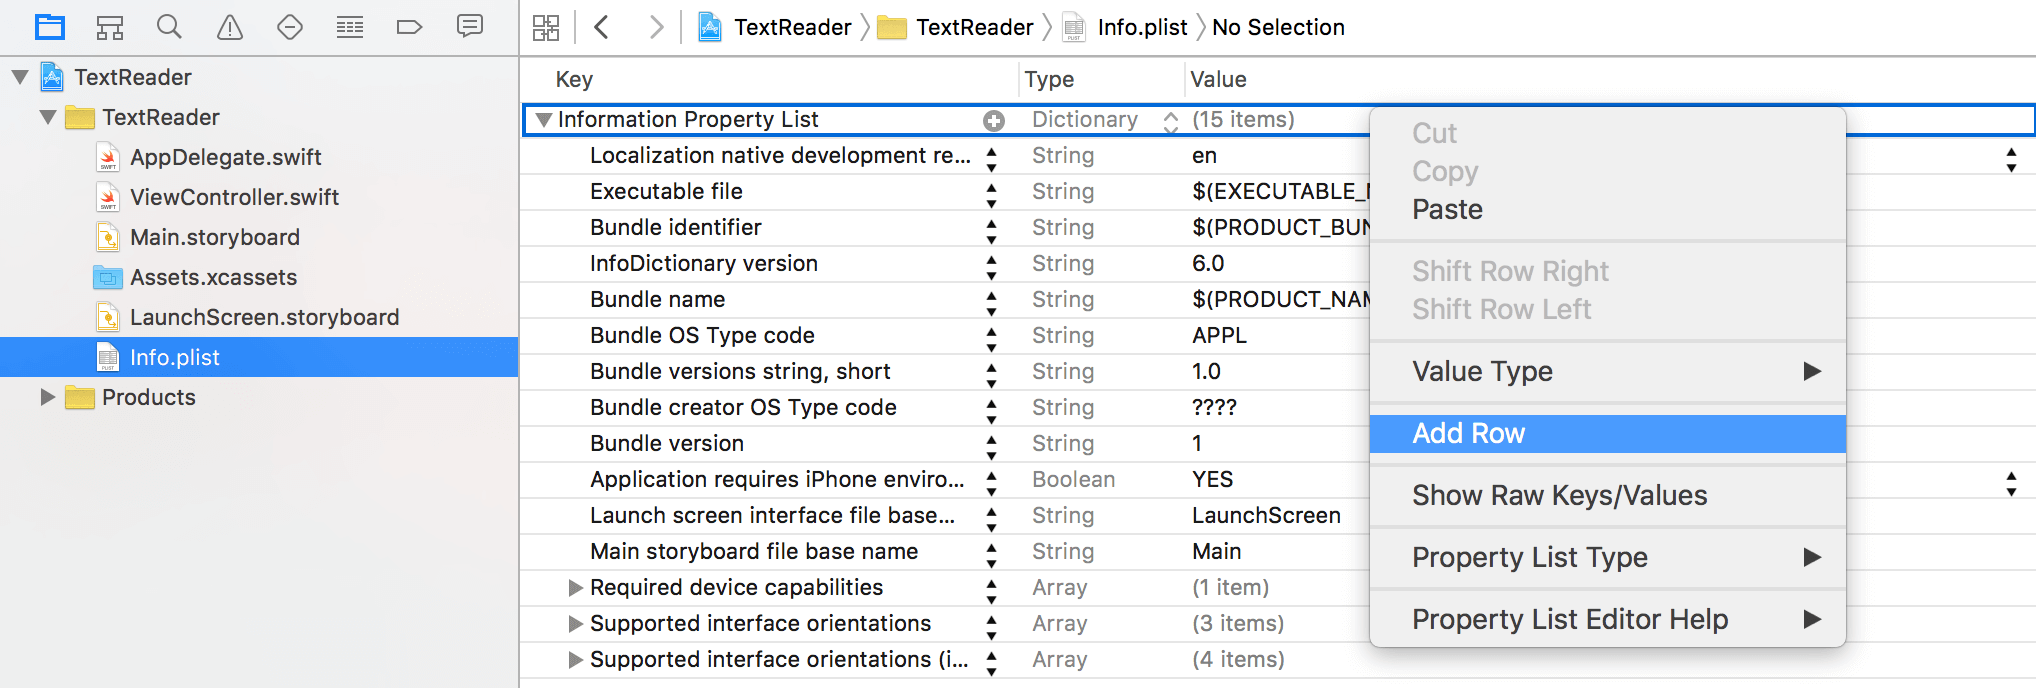The image size is (2036, 688).
Task: Open the Project navigator folder icon
Action: click(x=49, y=27)
